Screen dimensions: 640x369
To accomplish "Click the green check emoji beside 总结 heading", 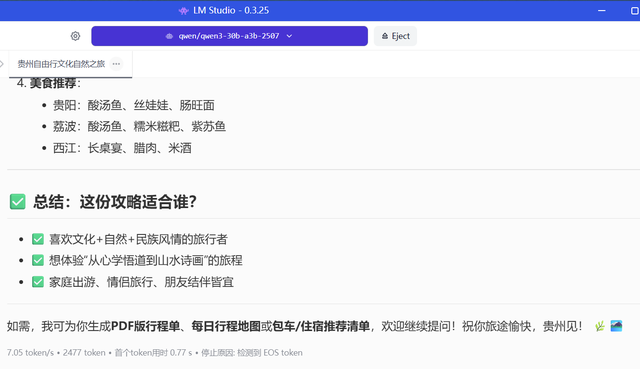I will tap(18, 202).
